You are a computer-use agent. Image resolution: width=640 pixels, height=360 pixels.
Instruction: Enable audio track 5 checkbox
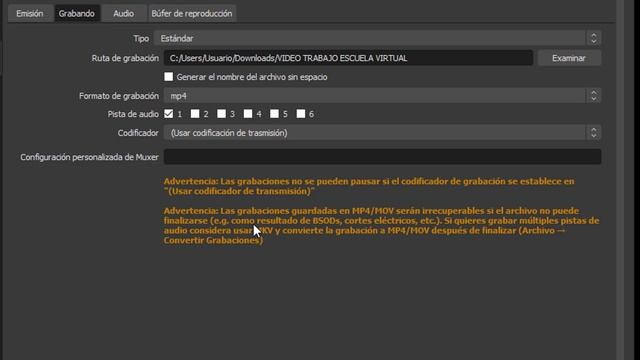click(274, 114)
